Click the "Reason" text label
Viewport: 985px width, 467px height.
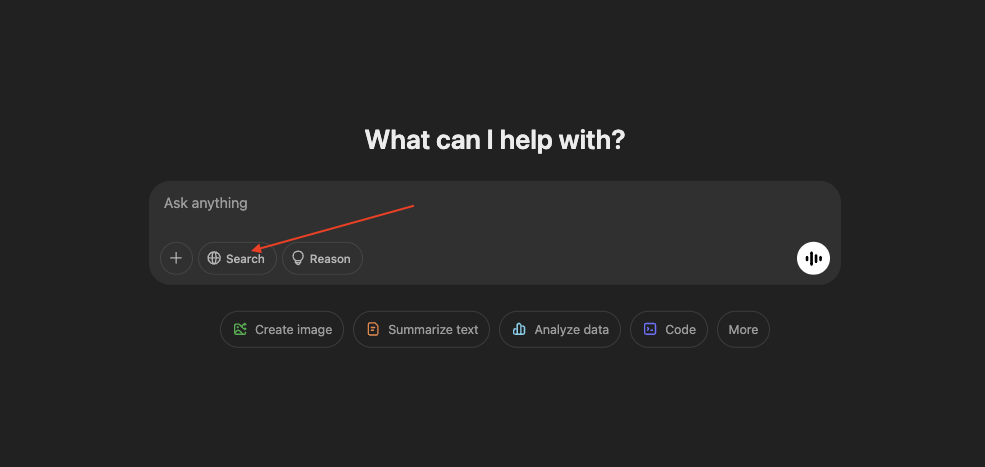point(330,259)
